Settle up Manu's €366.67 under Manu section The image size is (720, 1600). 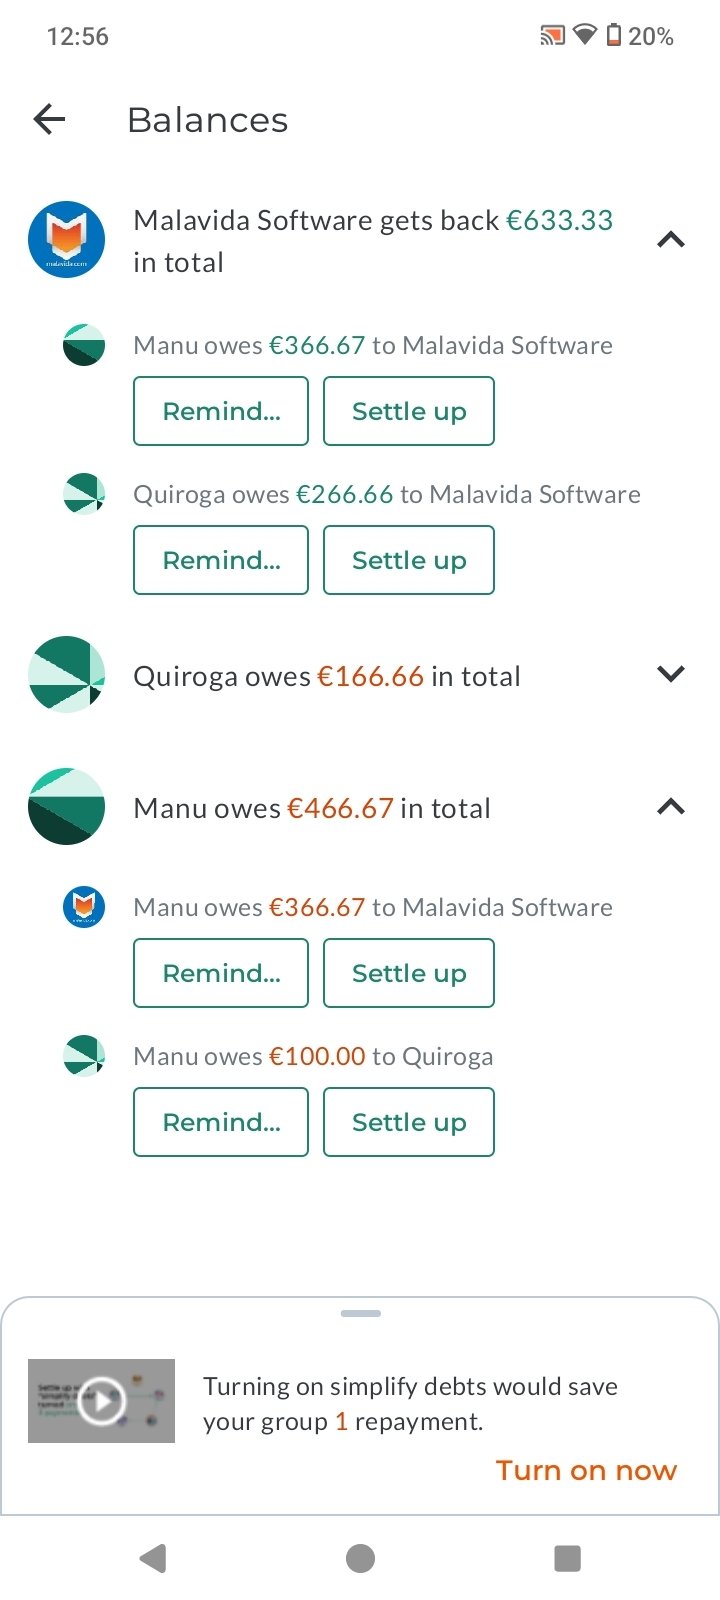409,973
